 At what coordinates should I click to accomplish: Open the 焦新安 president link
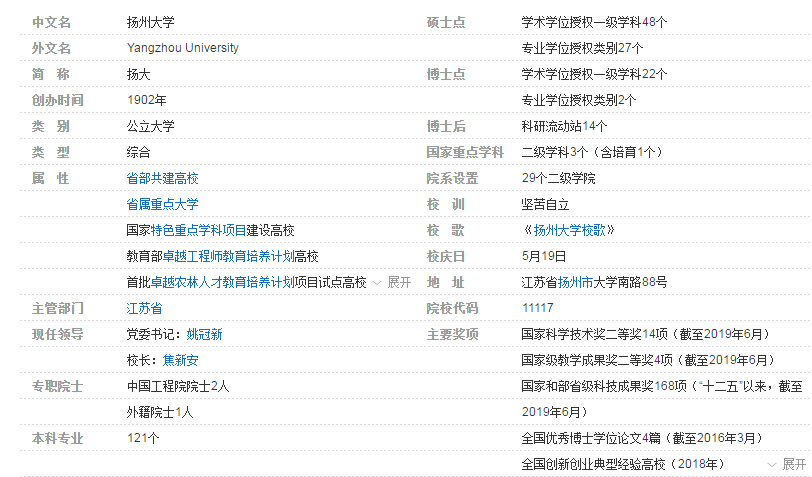[x=180, y=360]
